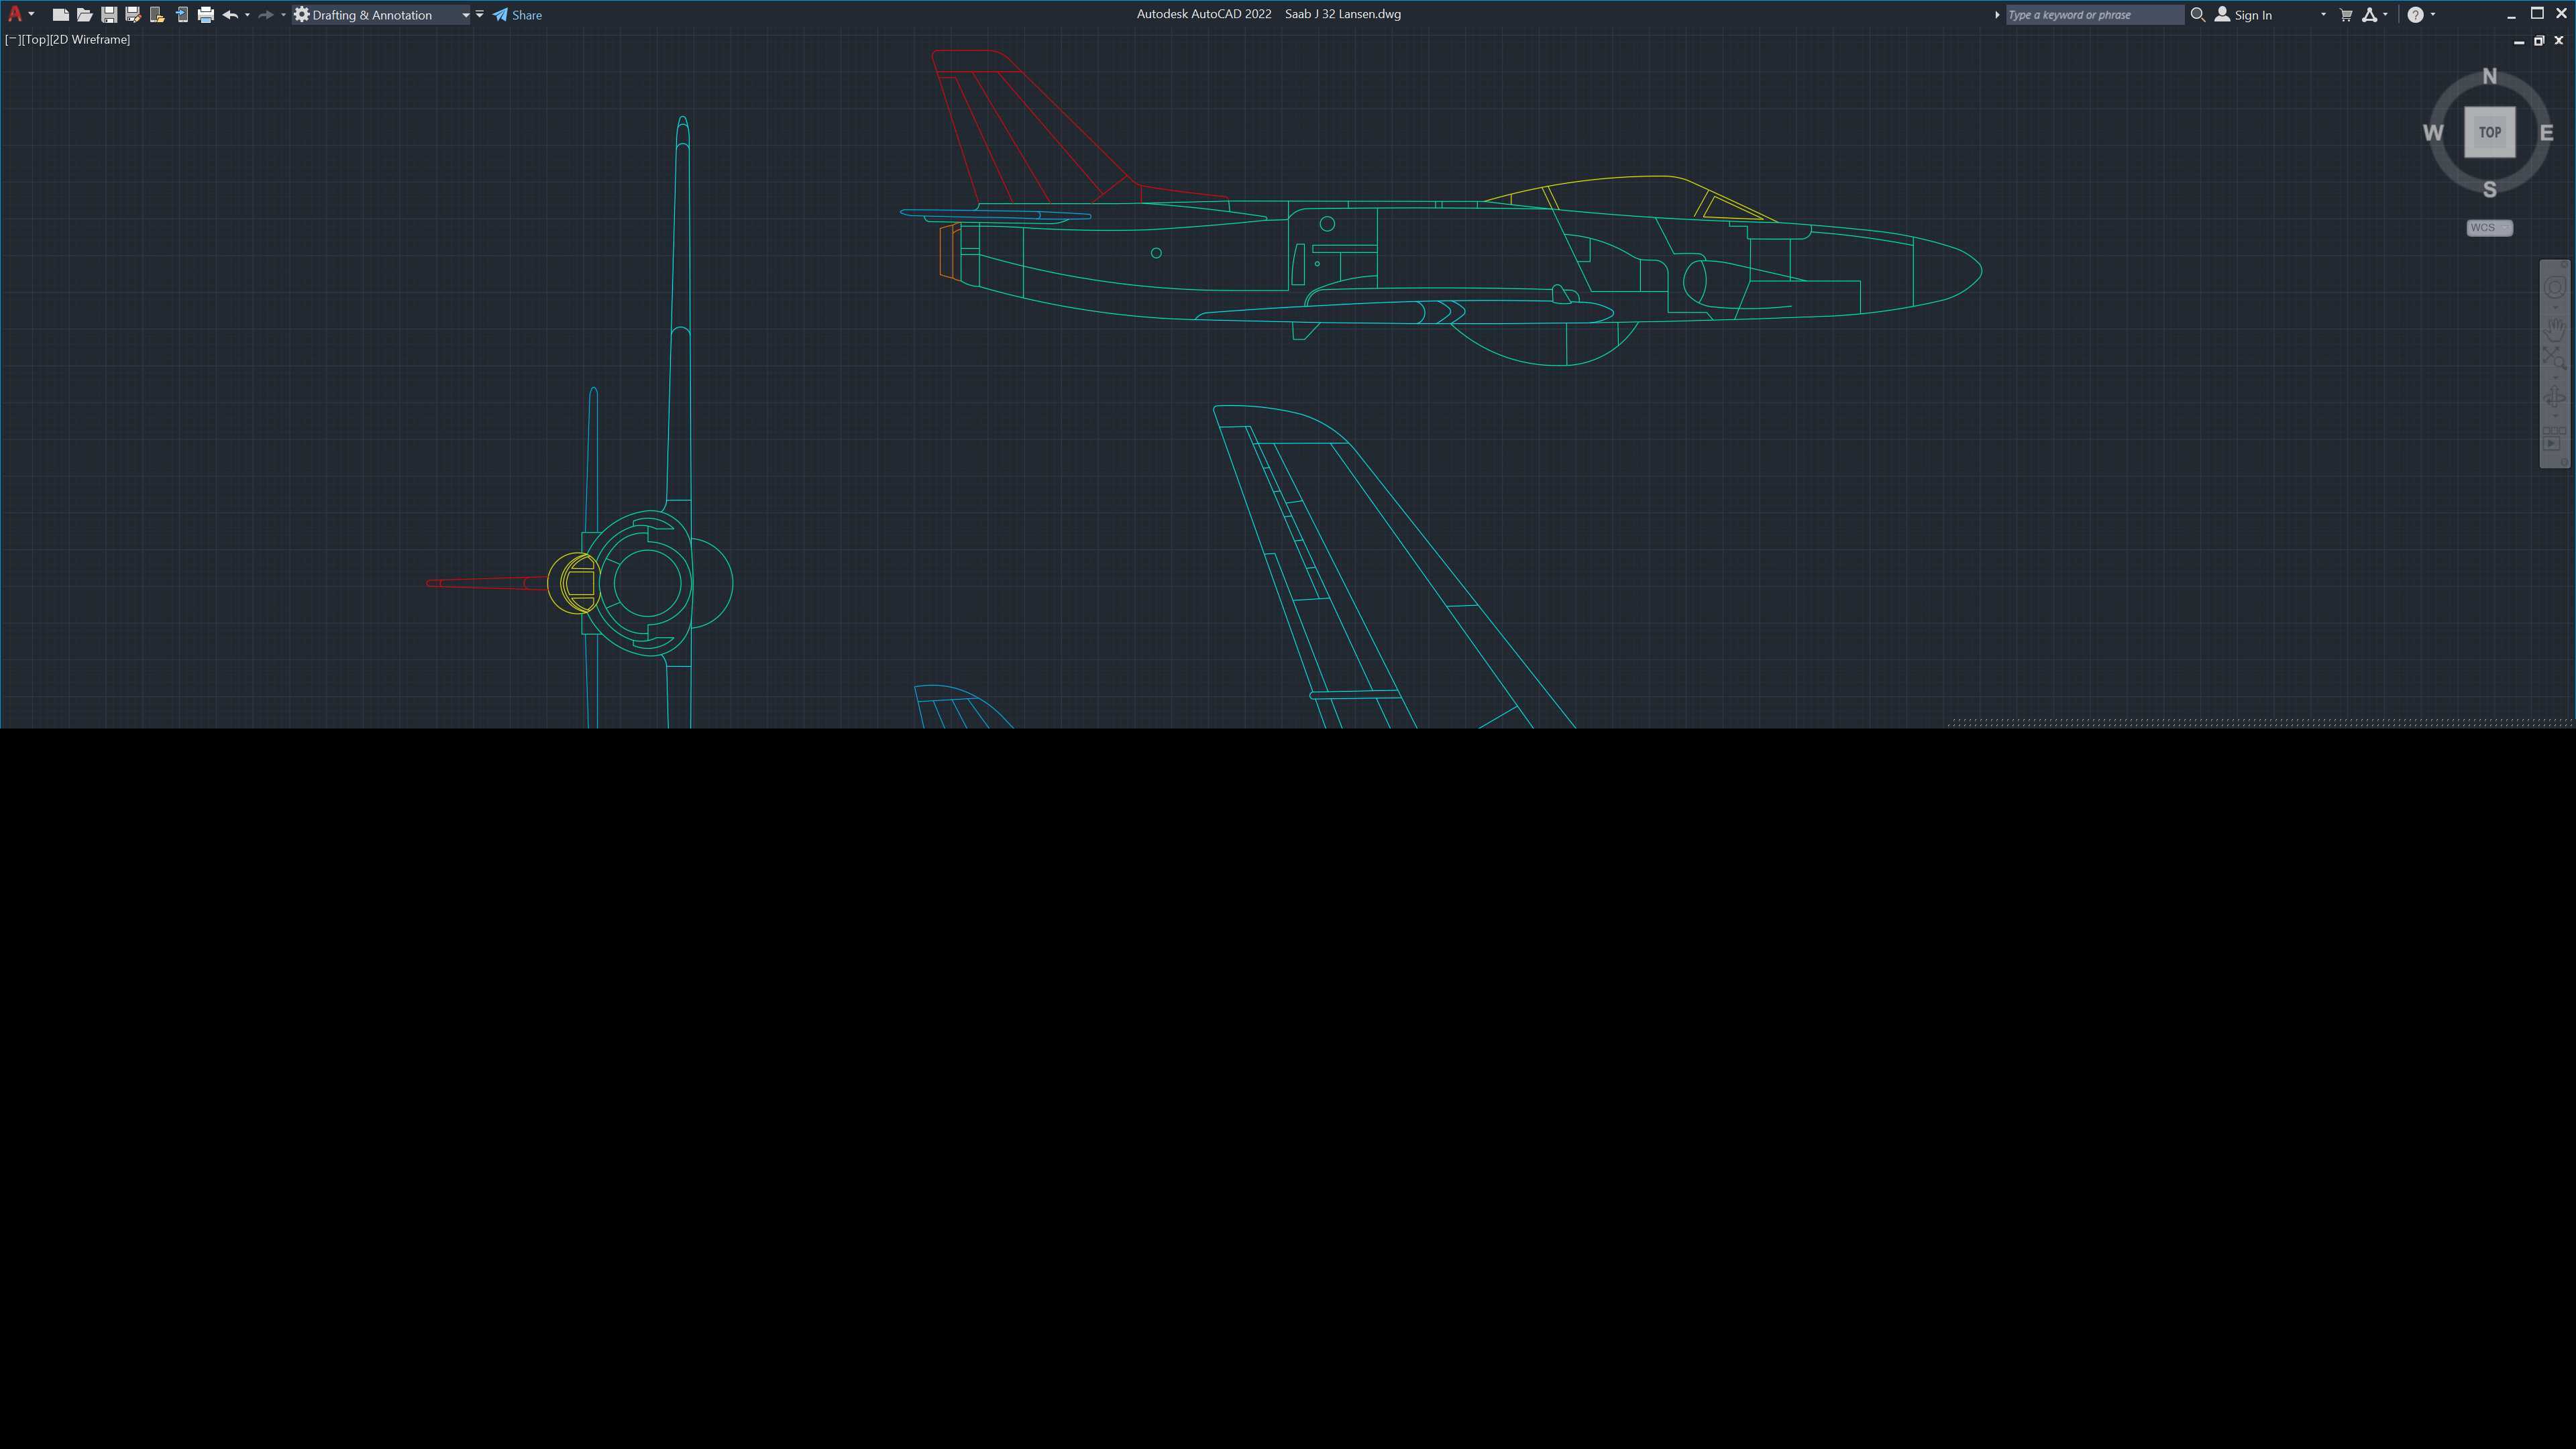Click the Autodesk connect triangle icon
Screen dimensions: 2576x1449
2369,15
